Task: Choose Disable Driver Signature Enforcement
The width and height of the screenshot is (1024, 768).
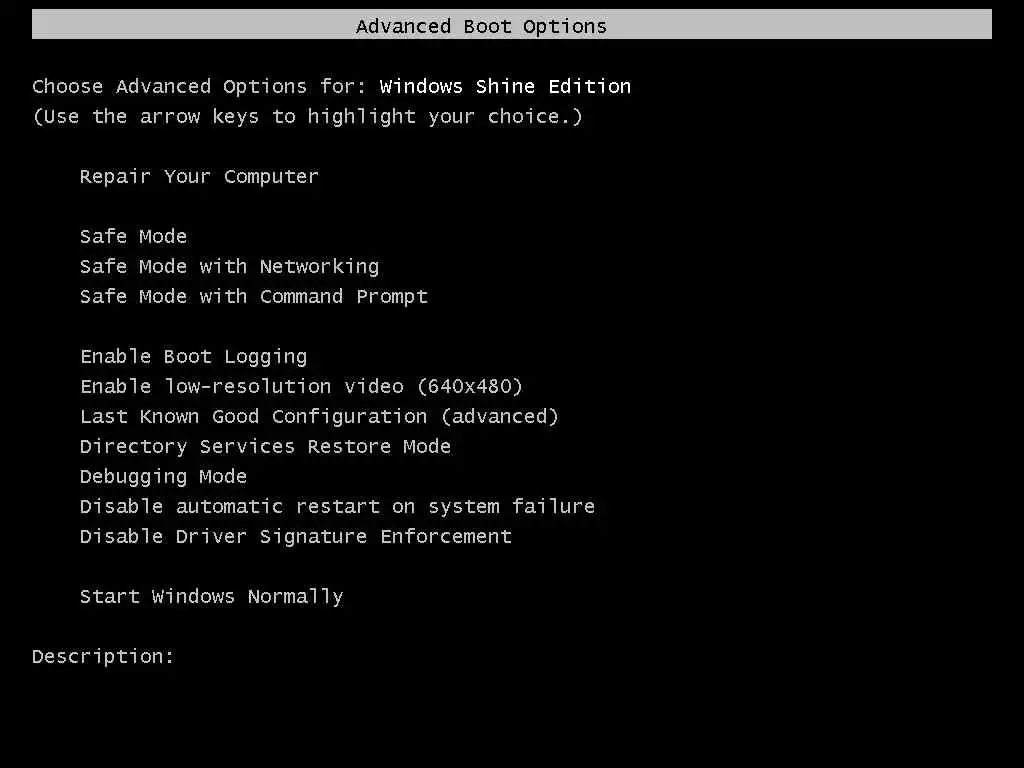Action: pyautogui.click(x=295, y=537)
